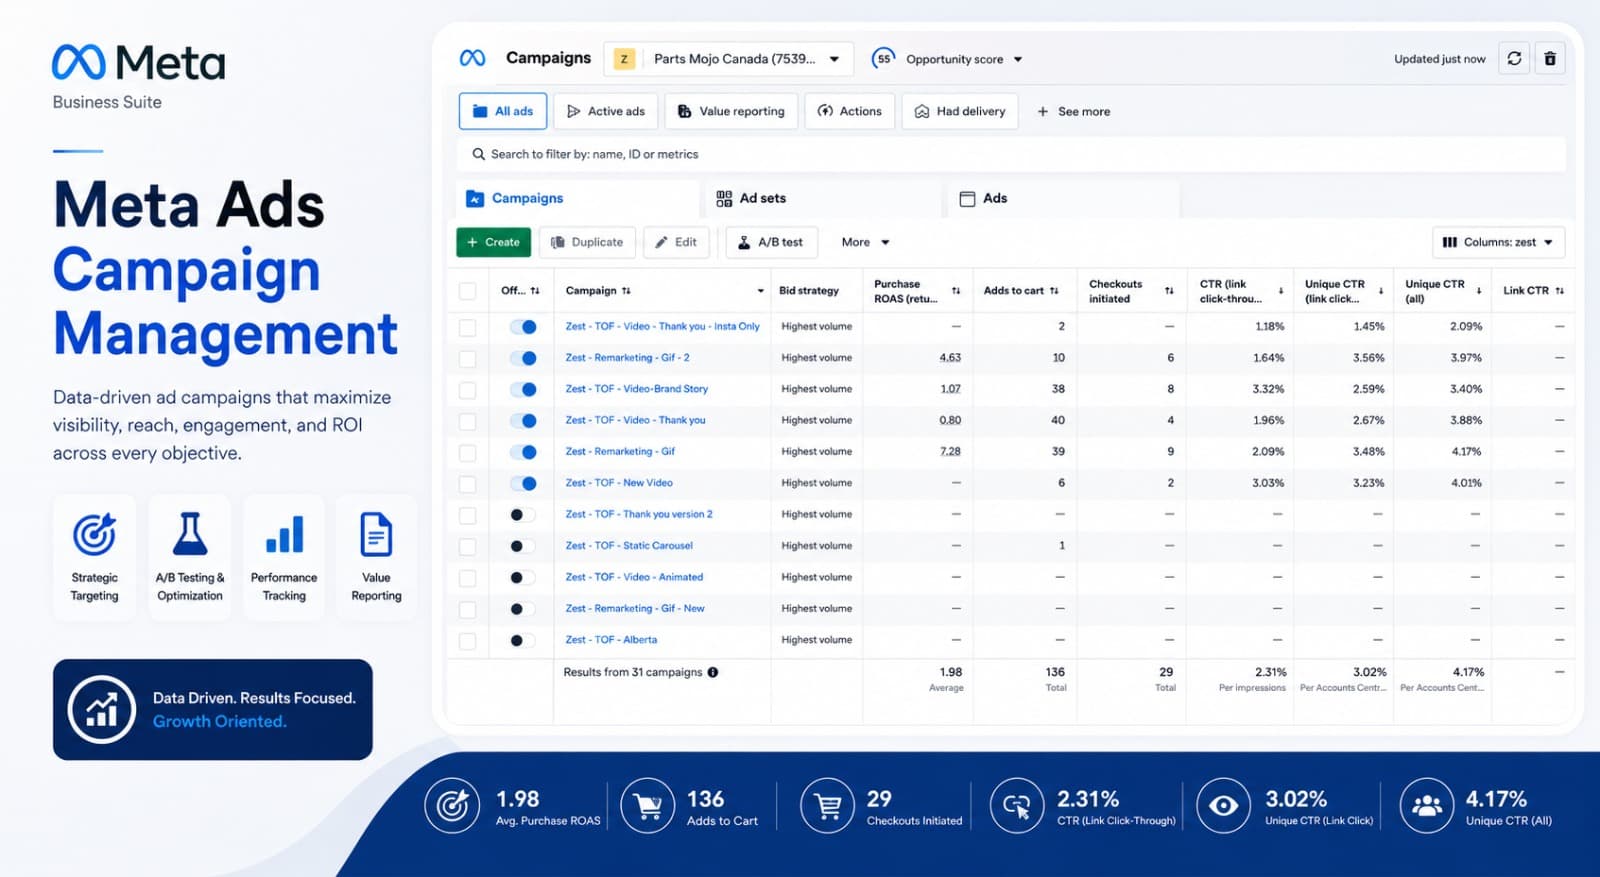
Task: Click the plus icon beside See more
Action: click(1043, 111)
